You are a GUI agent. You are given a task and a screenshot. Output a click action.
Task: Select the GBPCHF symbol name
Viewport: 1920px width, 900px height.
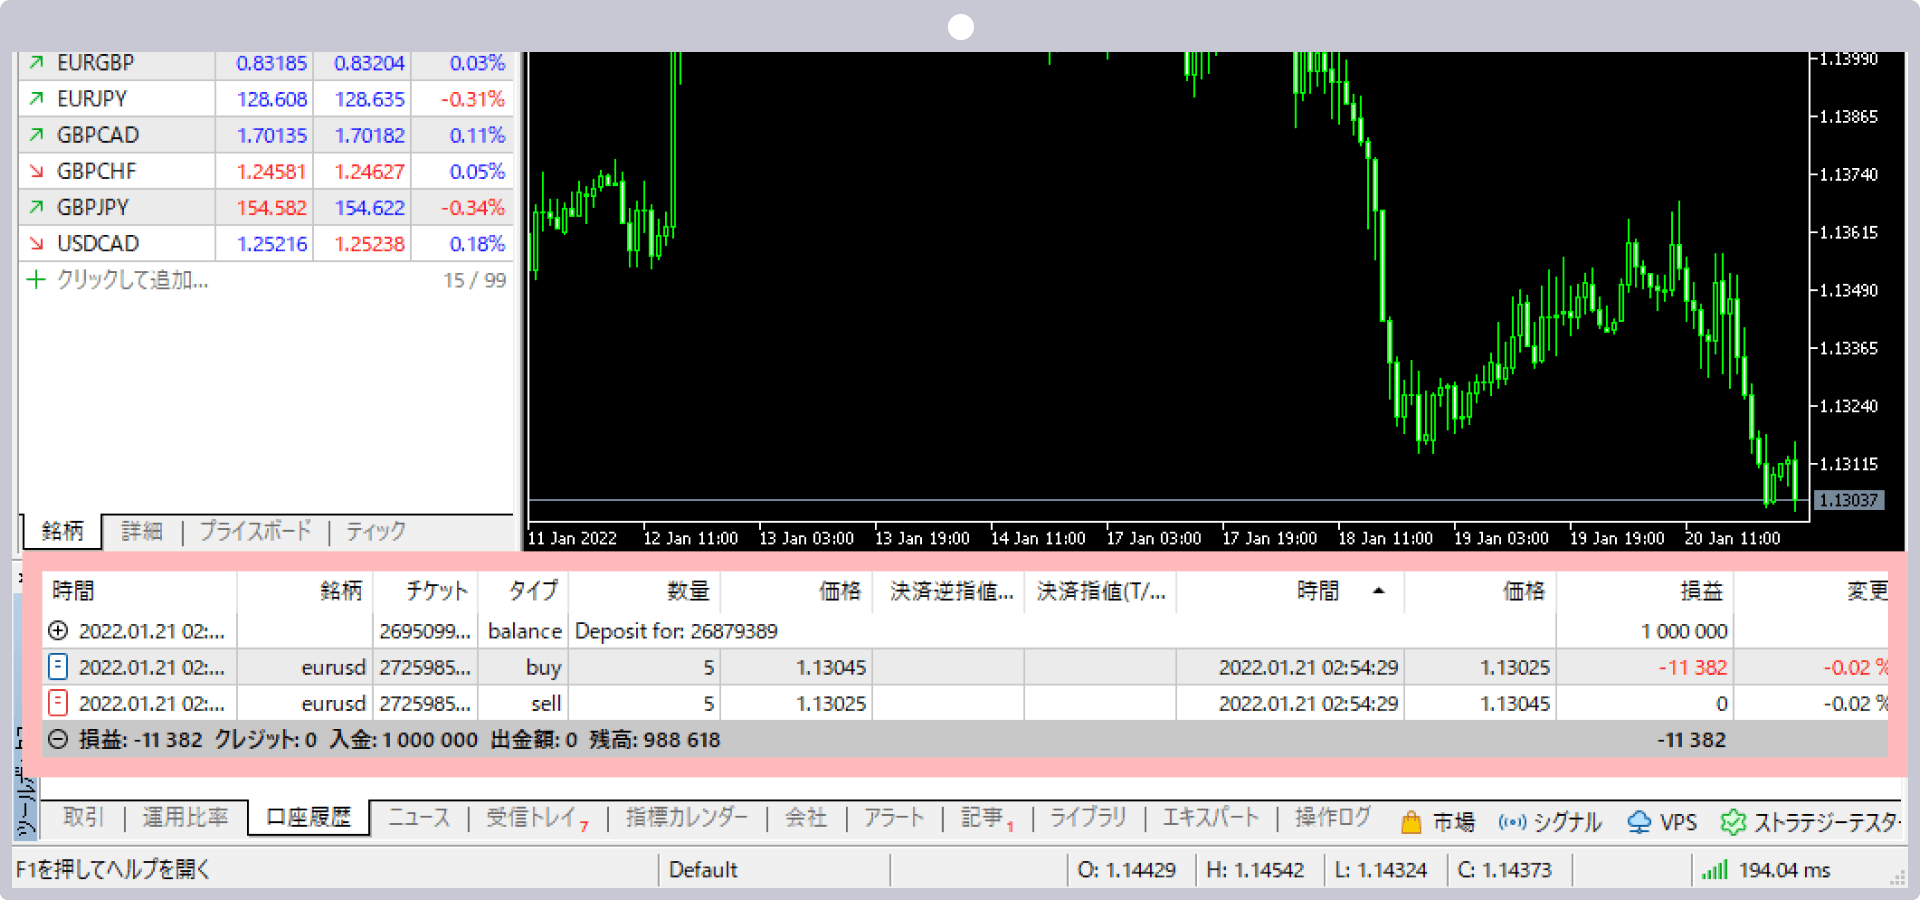[96, 171]
